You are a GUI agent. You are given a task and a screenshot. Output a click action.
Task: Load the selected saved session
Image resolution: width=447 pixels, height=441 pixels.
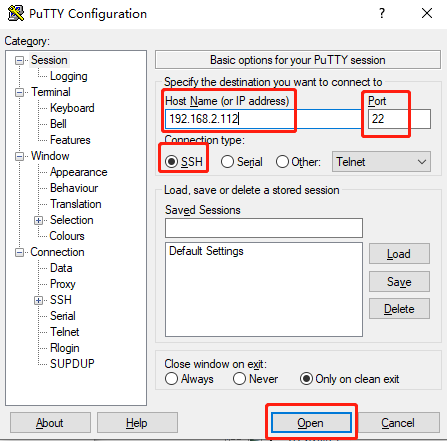399,254
